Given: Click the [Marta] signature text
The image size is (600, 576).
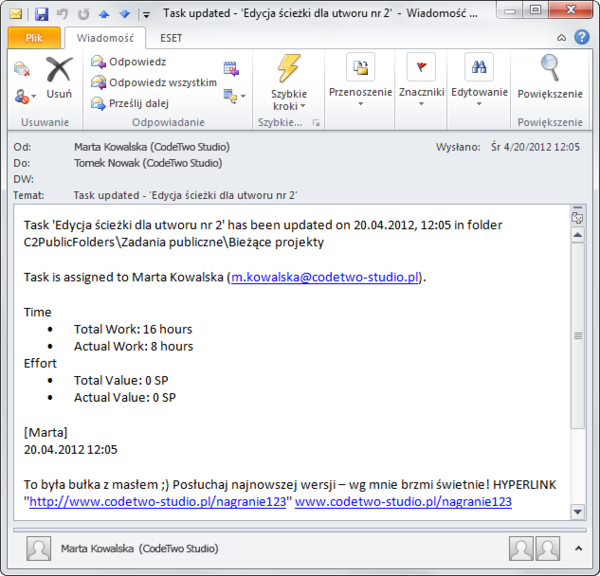Looking at the screenshot, I should (x=46, y=432).
